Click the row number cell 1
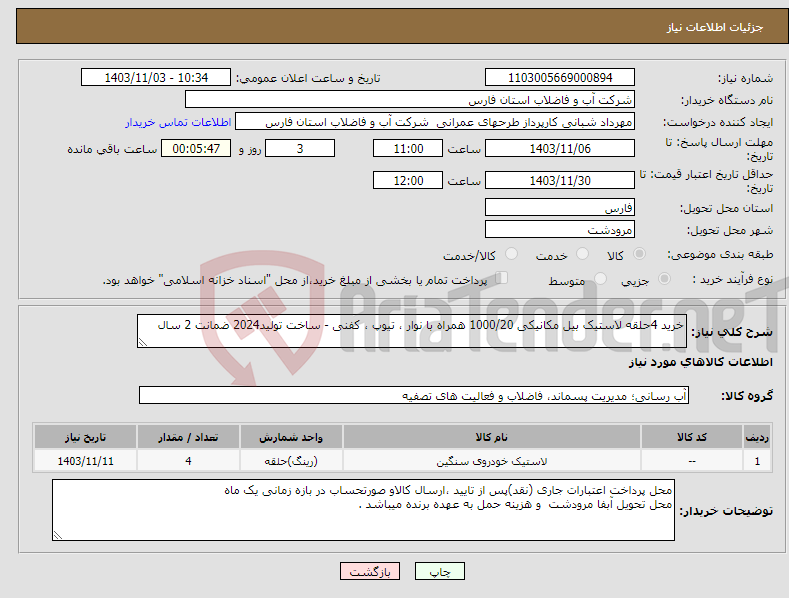 pos(757,461)
